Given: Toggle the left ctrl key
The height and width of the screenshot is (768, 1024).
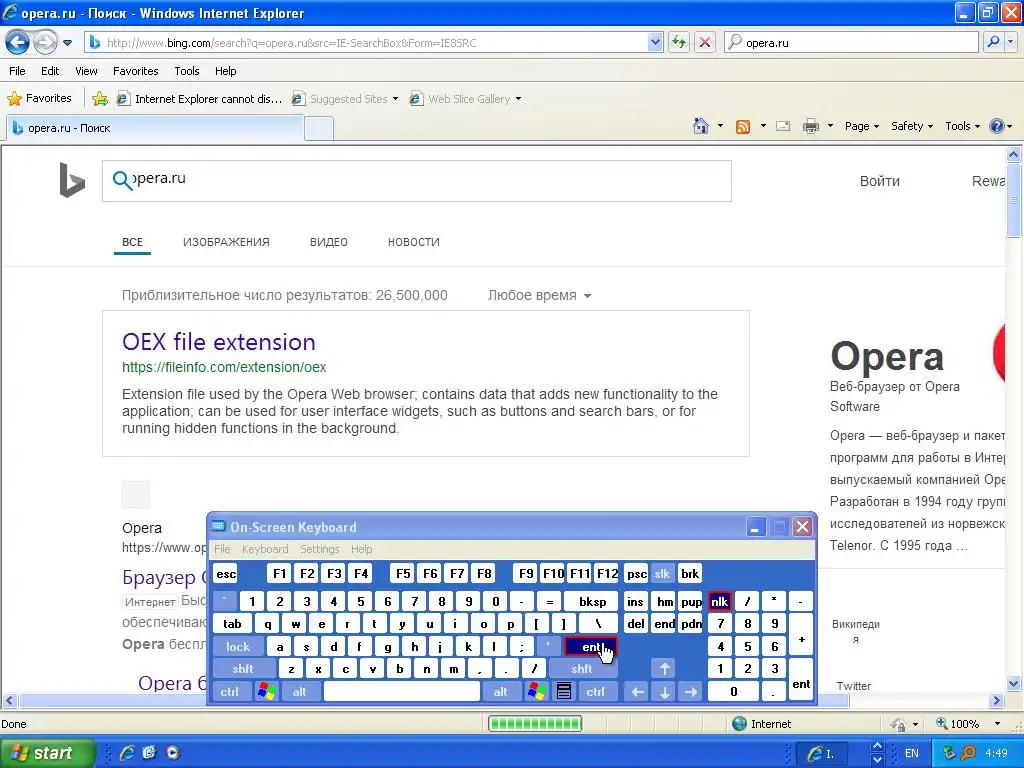Looking at the screenshot, I should (x=229, y=692).
